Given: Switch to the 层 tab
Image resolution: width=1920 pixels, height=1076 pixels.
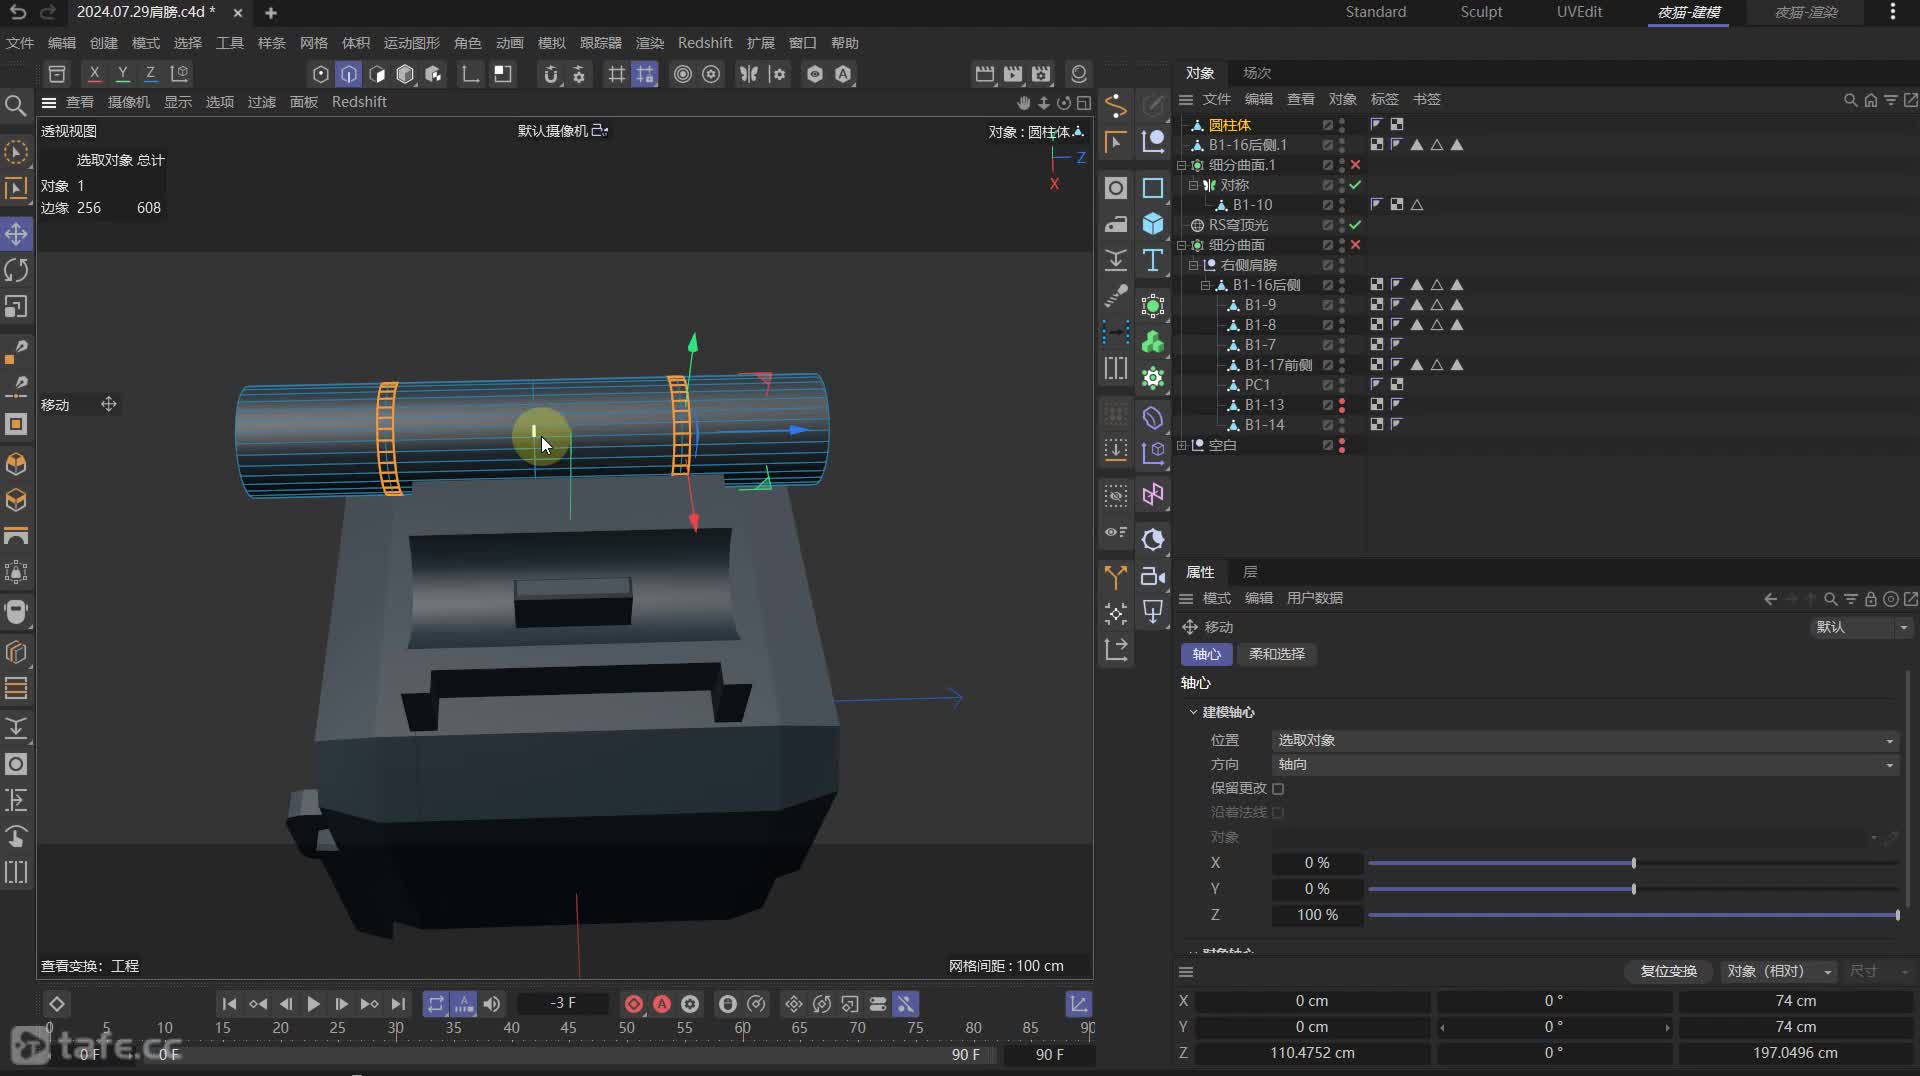Looking at the screenshot, I should pyautogui.click(x=1250, y=572).
